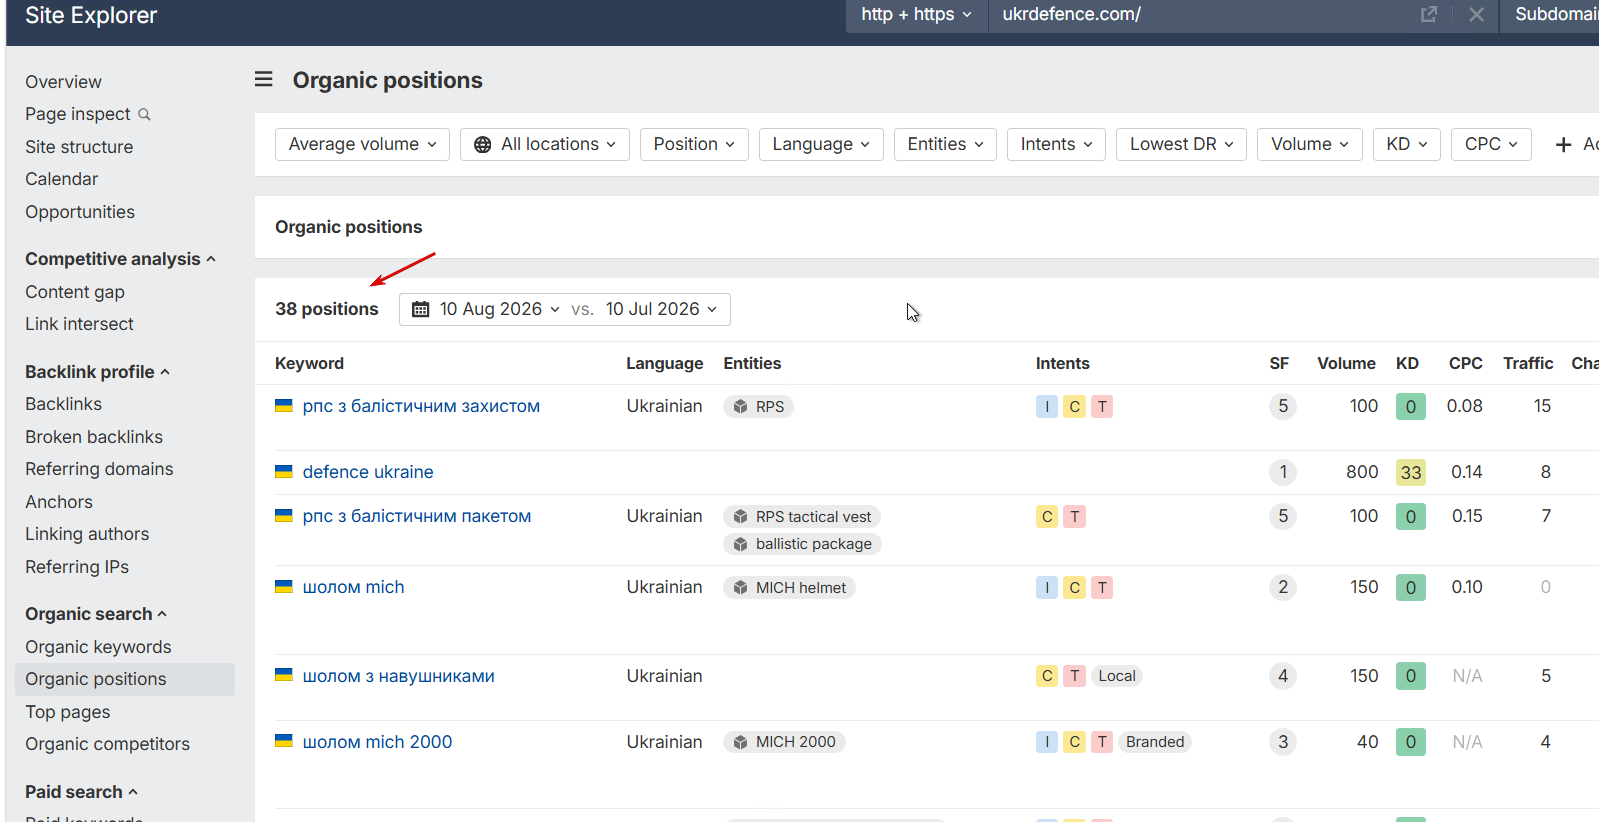The image size is (1599, 822).
Task: Click the calendar icon in date selector
Action: point(421,310)
